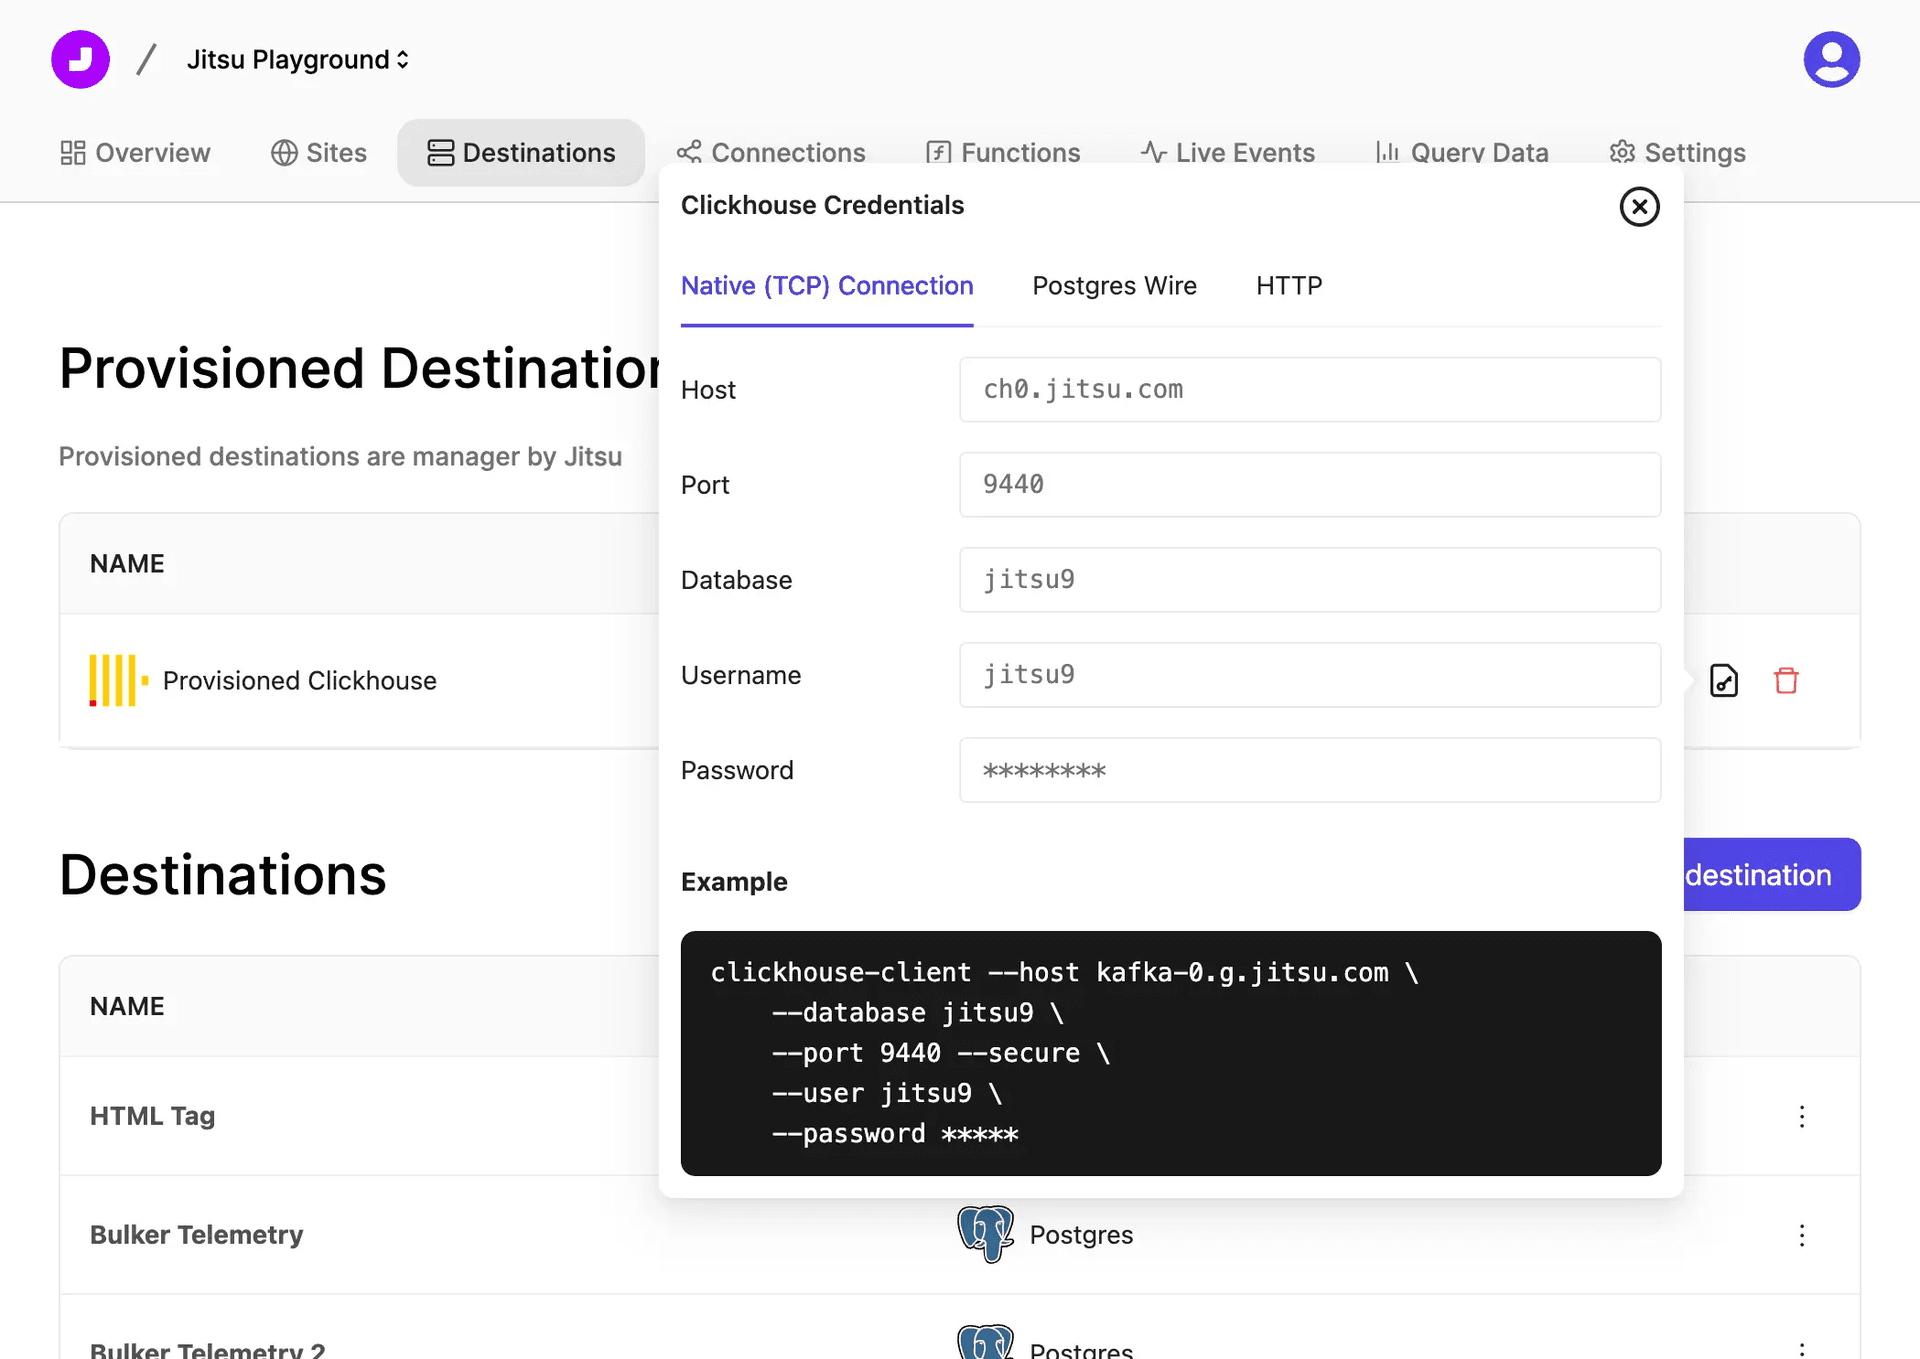Open the kebab menu for Bulker Telemetry
This screenshot has height=1359, width=1920.
1802,1234
